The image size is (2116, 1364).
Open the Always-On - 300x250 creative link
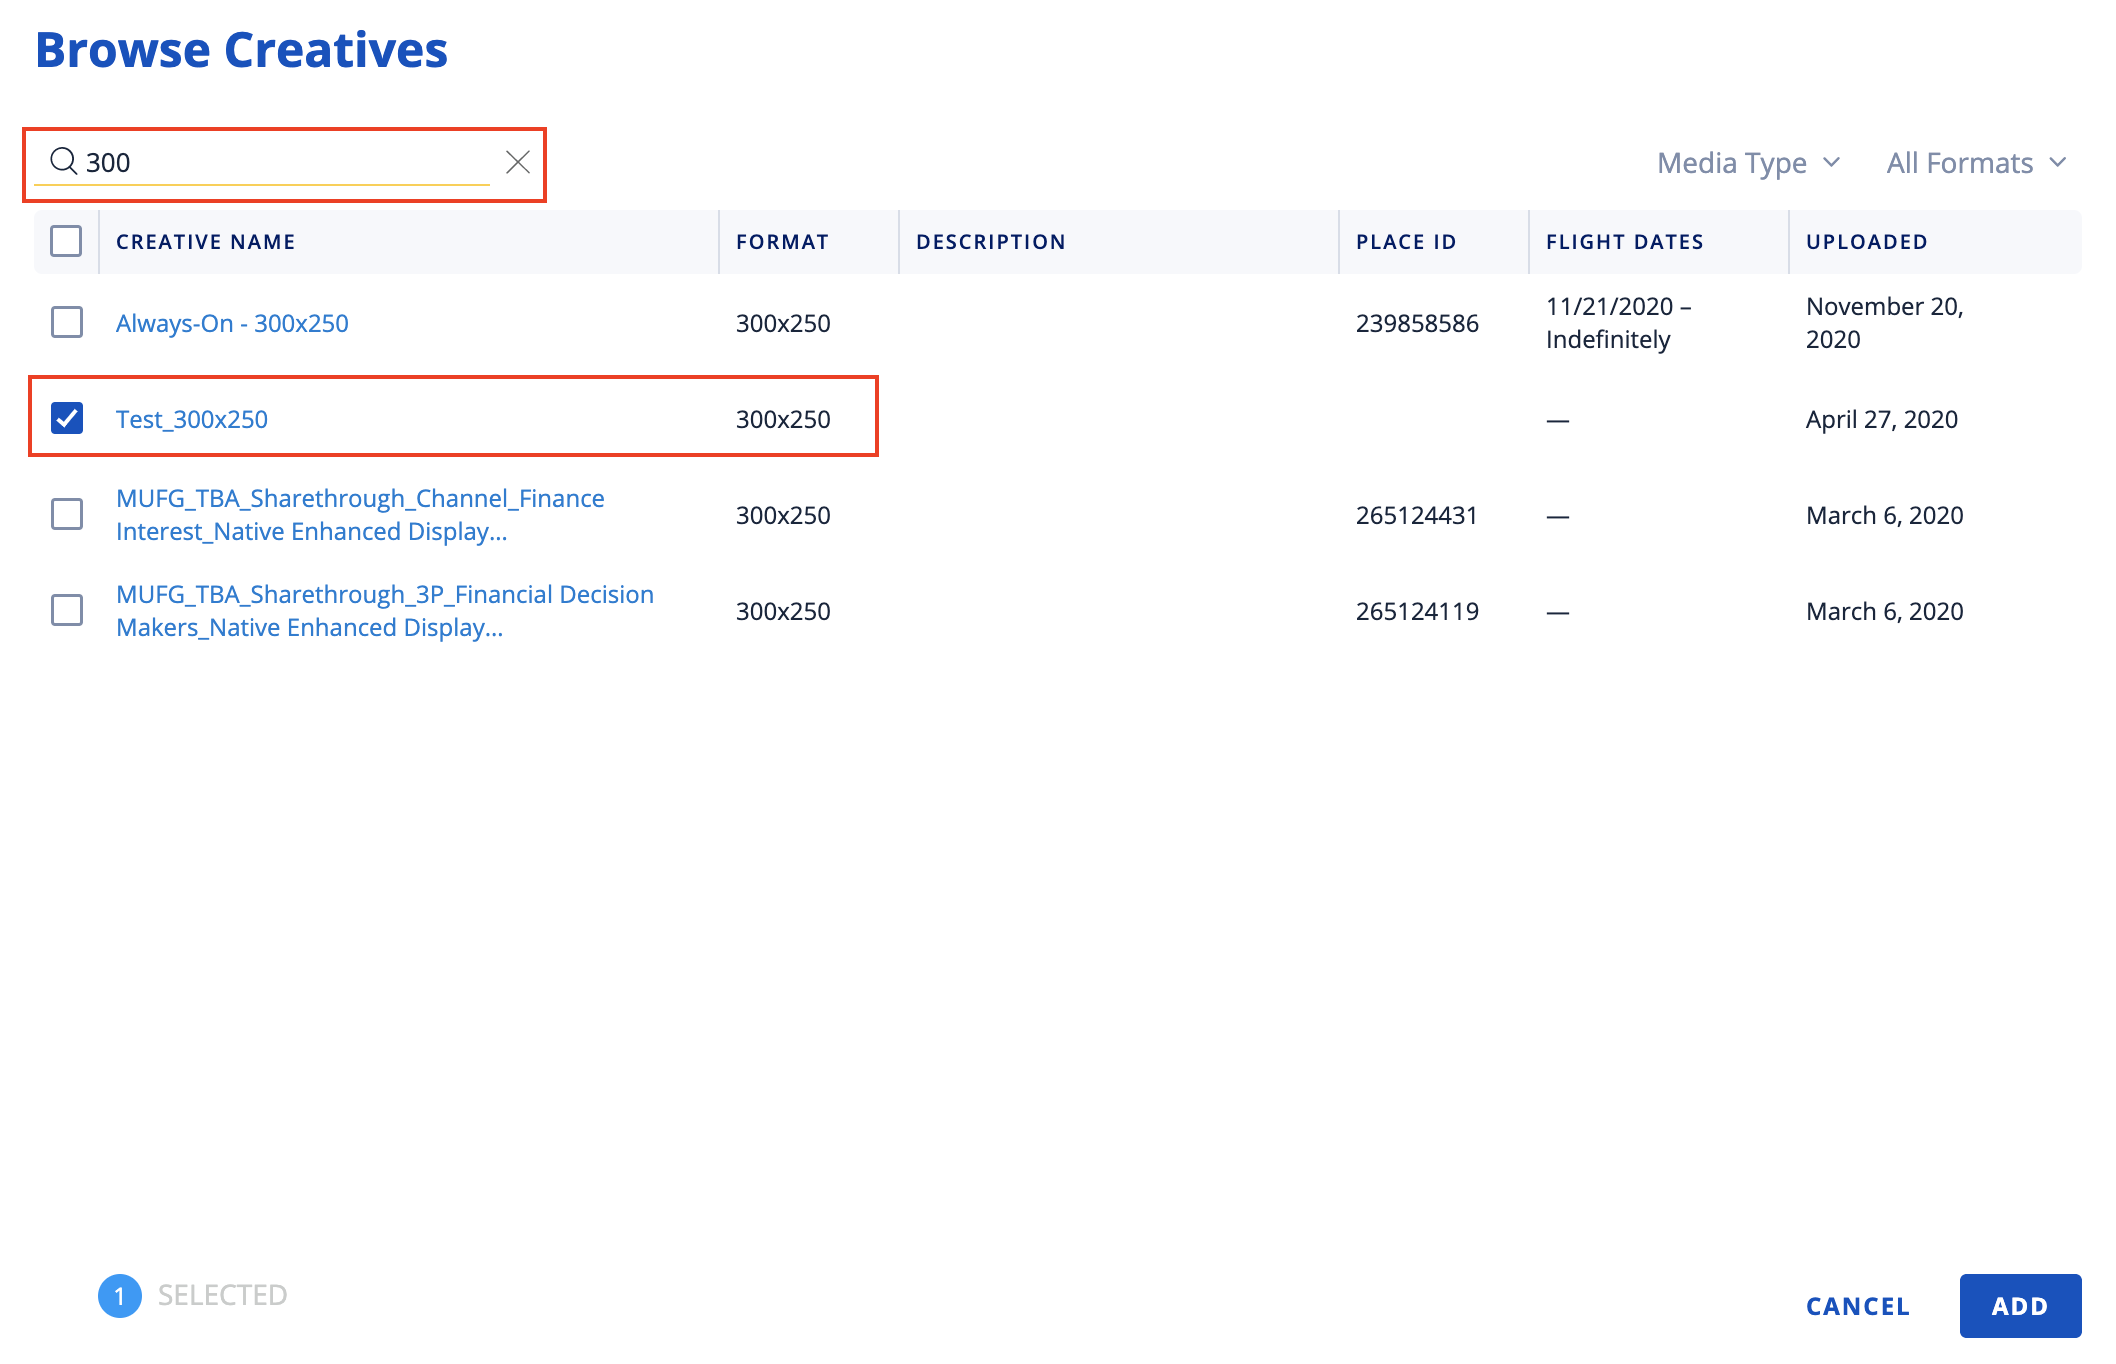tap(232, 323)
